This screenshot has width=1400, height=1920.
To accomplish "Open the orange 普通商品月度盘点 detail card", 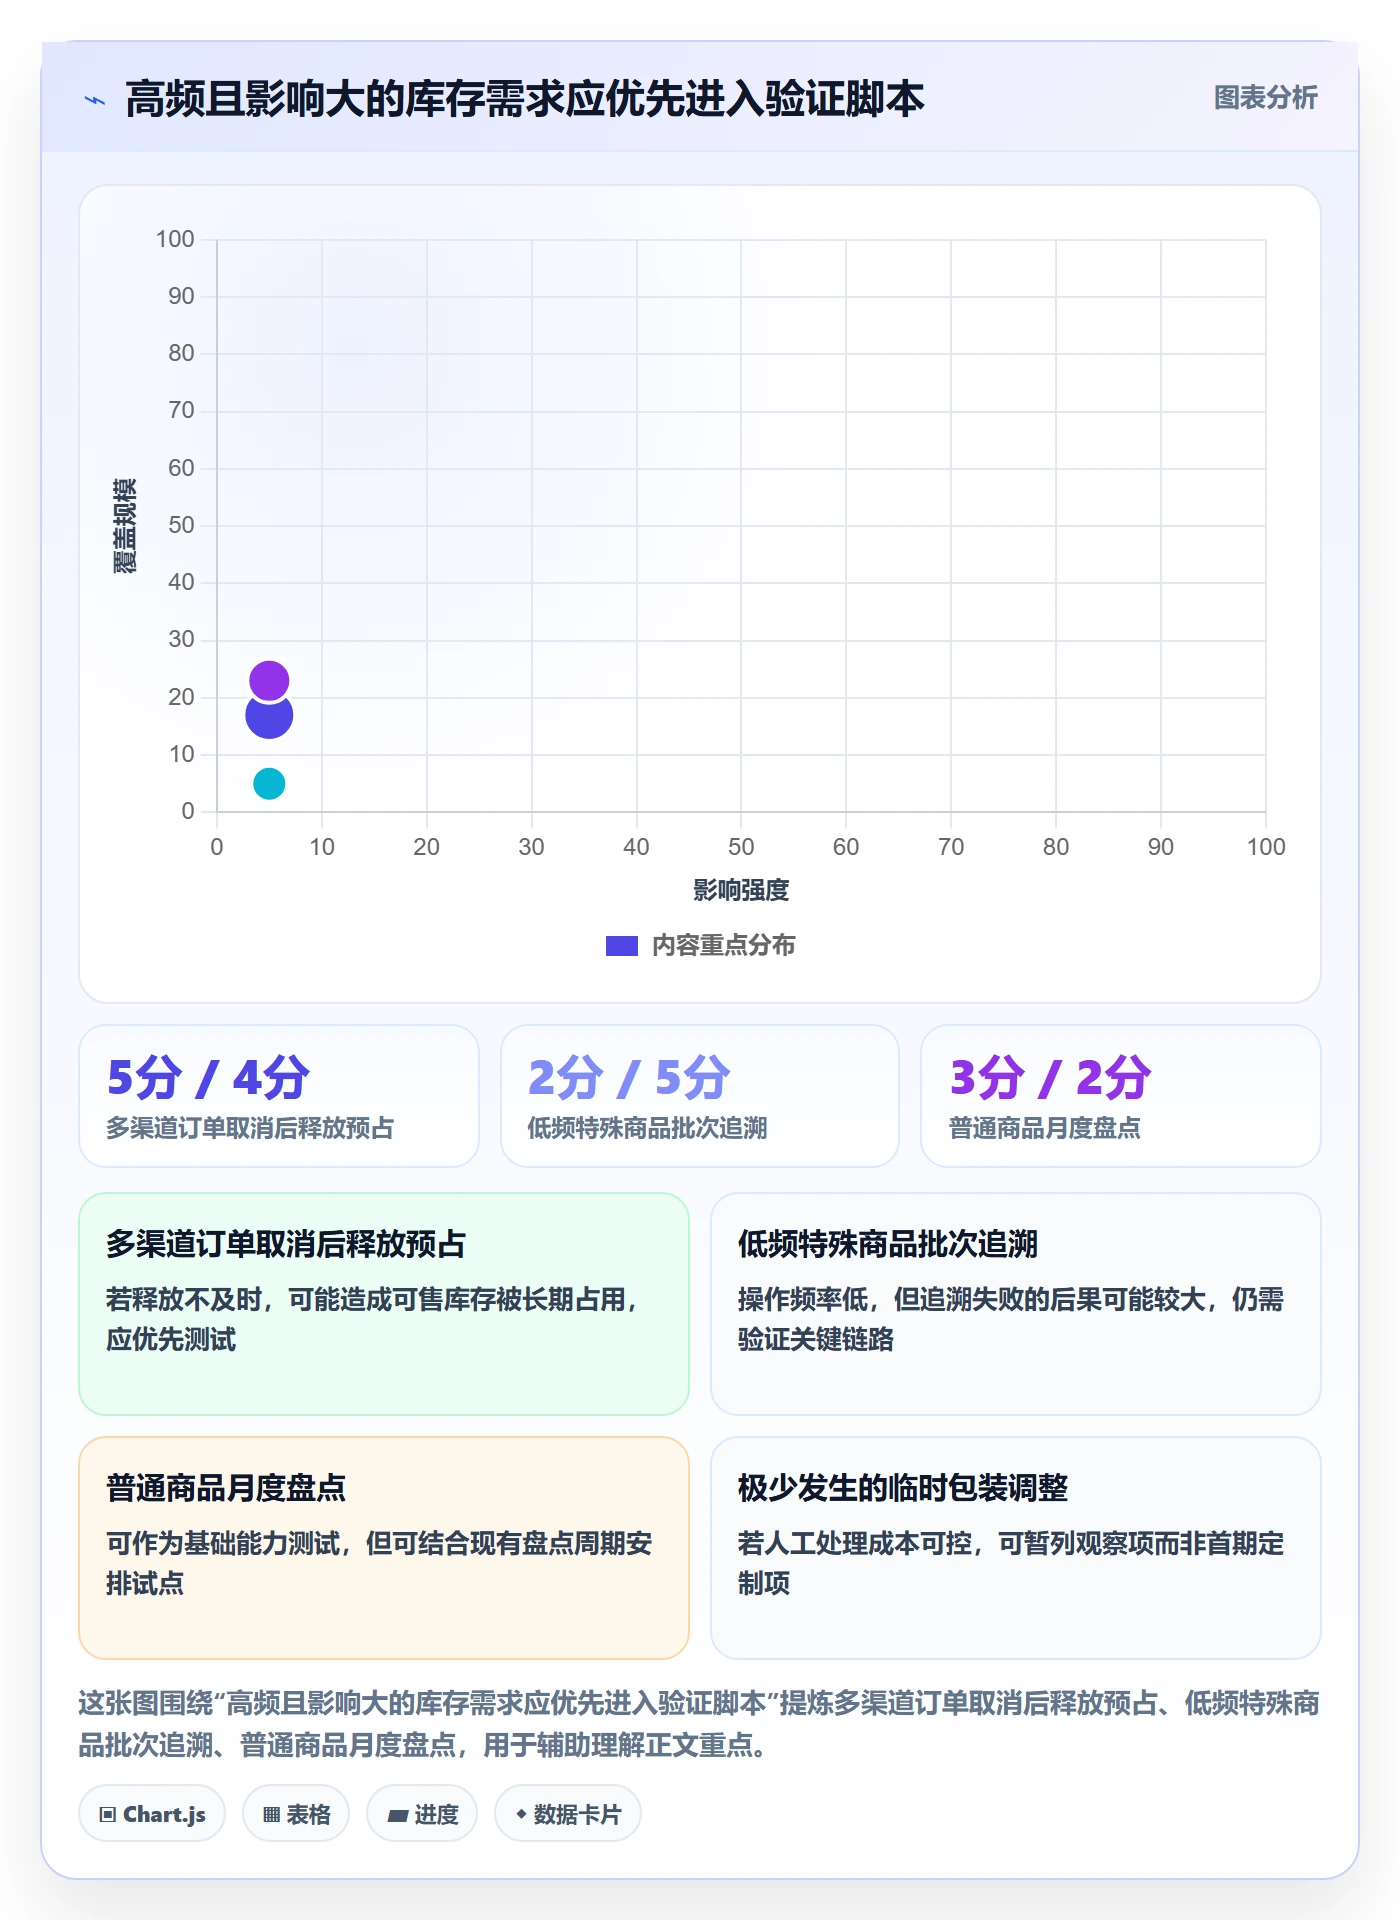I will (x=384, y=1548).
